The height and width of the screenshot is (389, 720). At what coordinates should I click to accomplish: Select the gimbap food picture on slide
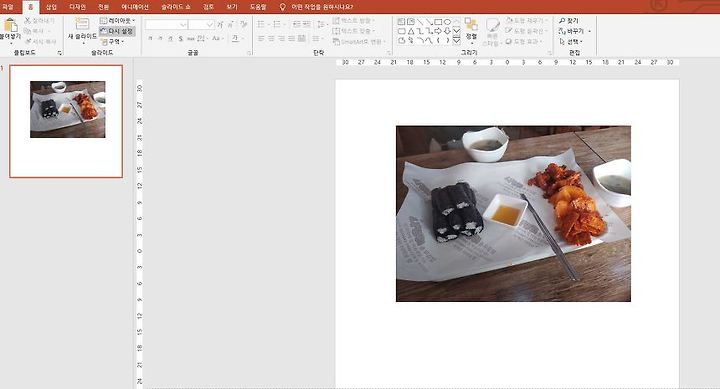pos(513,214)
